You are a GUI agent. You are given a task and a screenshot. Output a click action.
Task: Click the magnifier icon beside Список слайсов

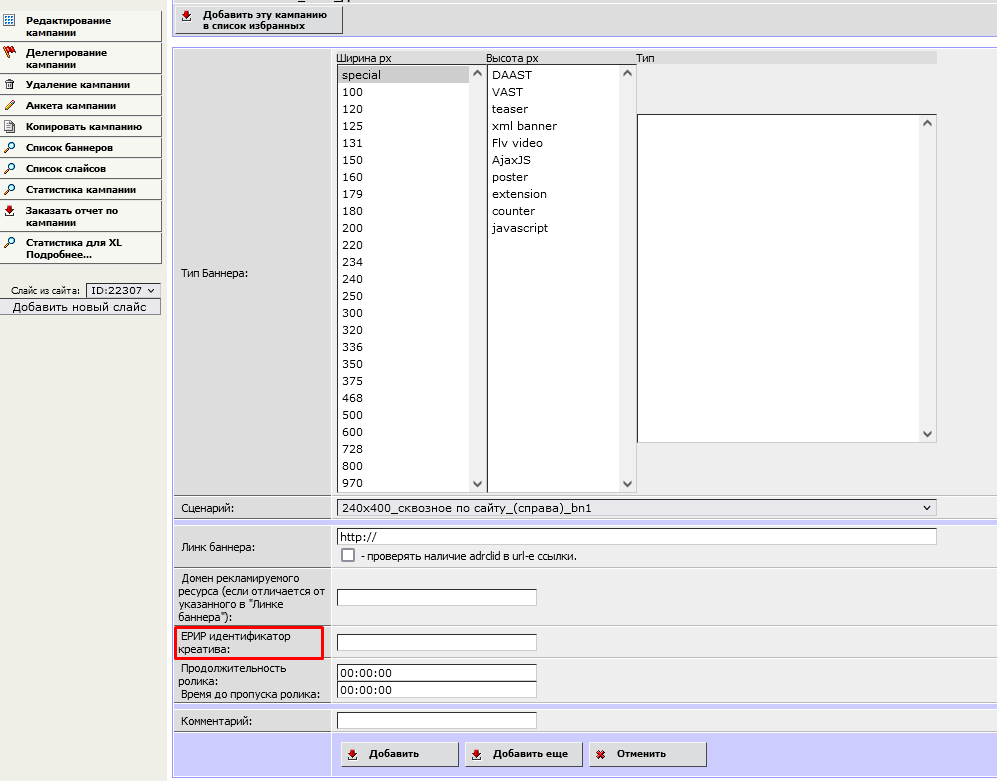10,169
